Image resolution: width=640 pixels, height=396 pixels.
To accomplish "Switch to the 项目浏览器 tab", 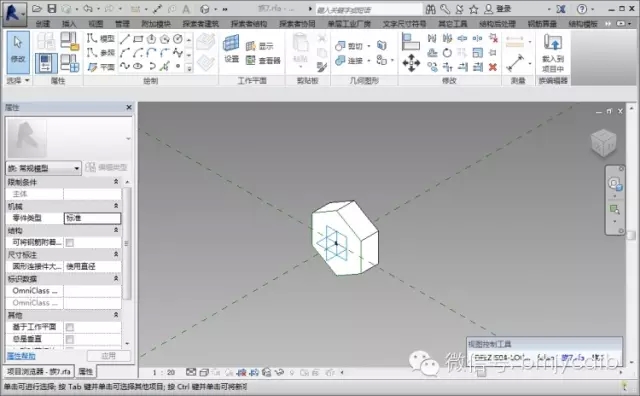I will click(39, 372).
